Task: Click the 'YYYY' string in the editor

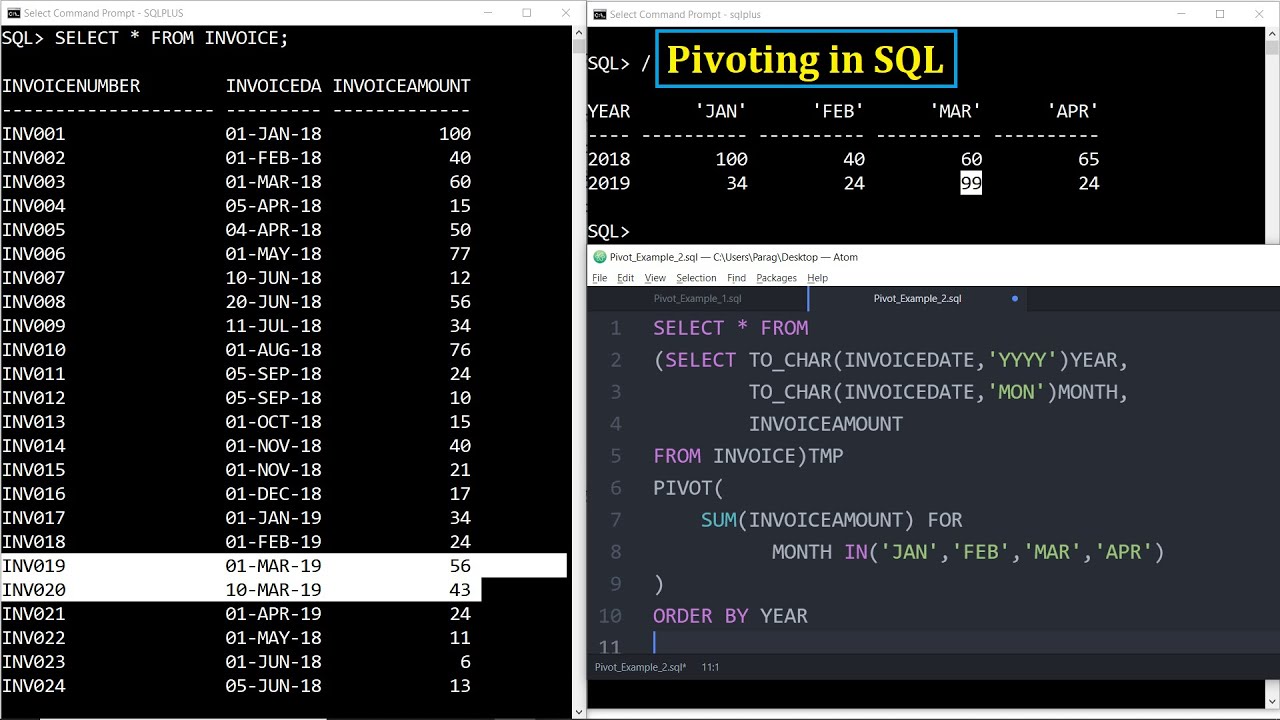Action: (1022, 360)
